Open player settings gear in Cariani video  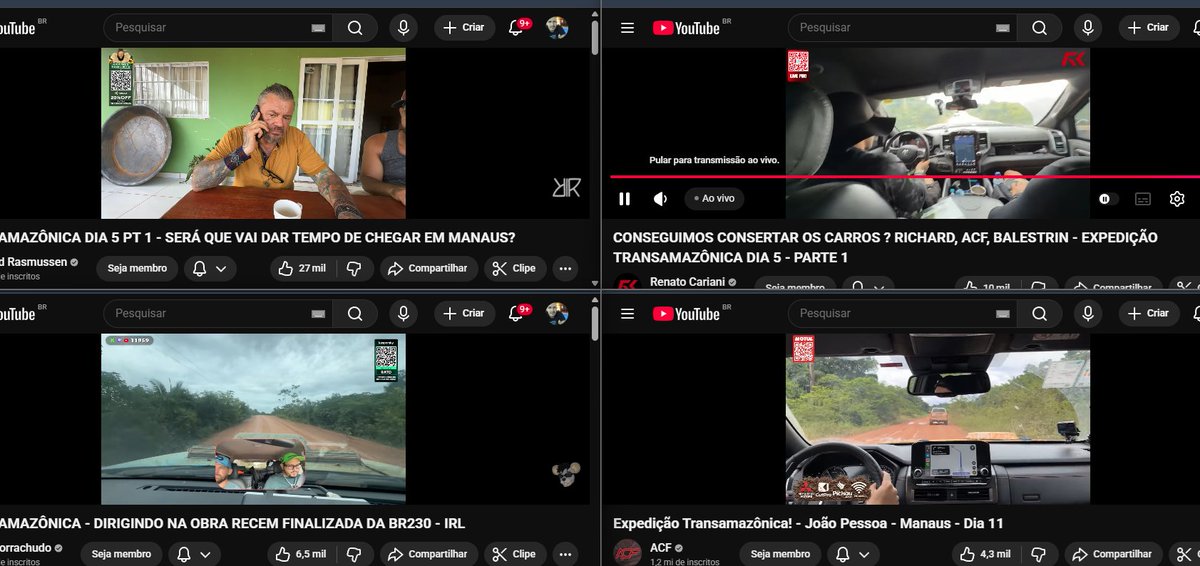(1177, 199)
